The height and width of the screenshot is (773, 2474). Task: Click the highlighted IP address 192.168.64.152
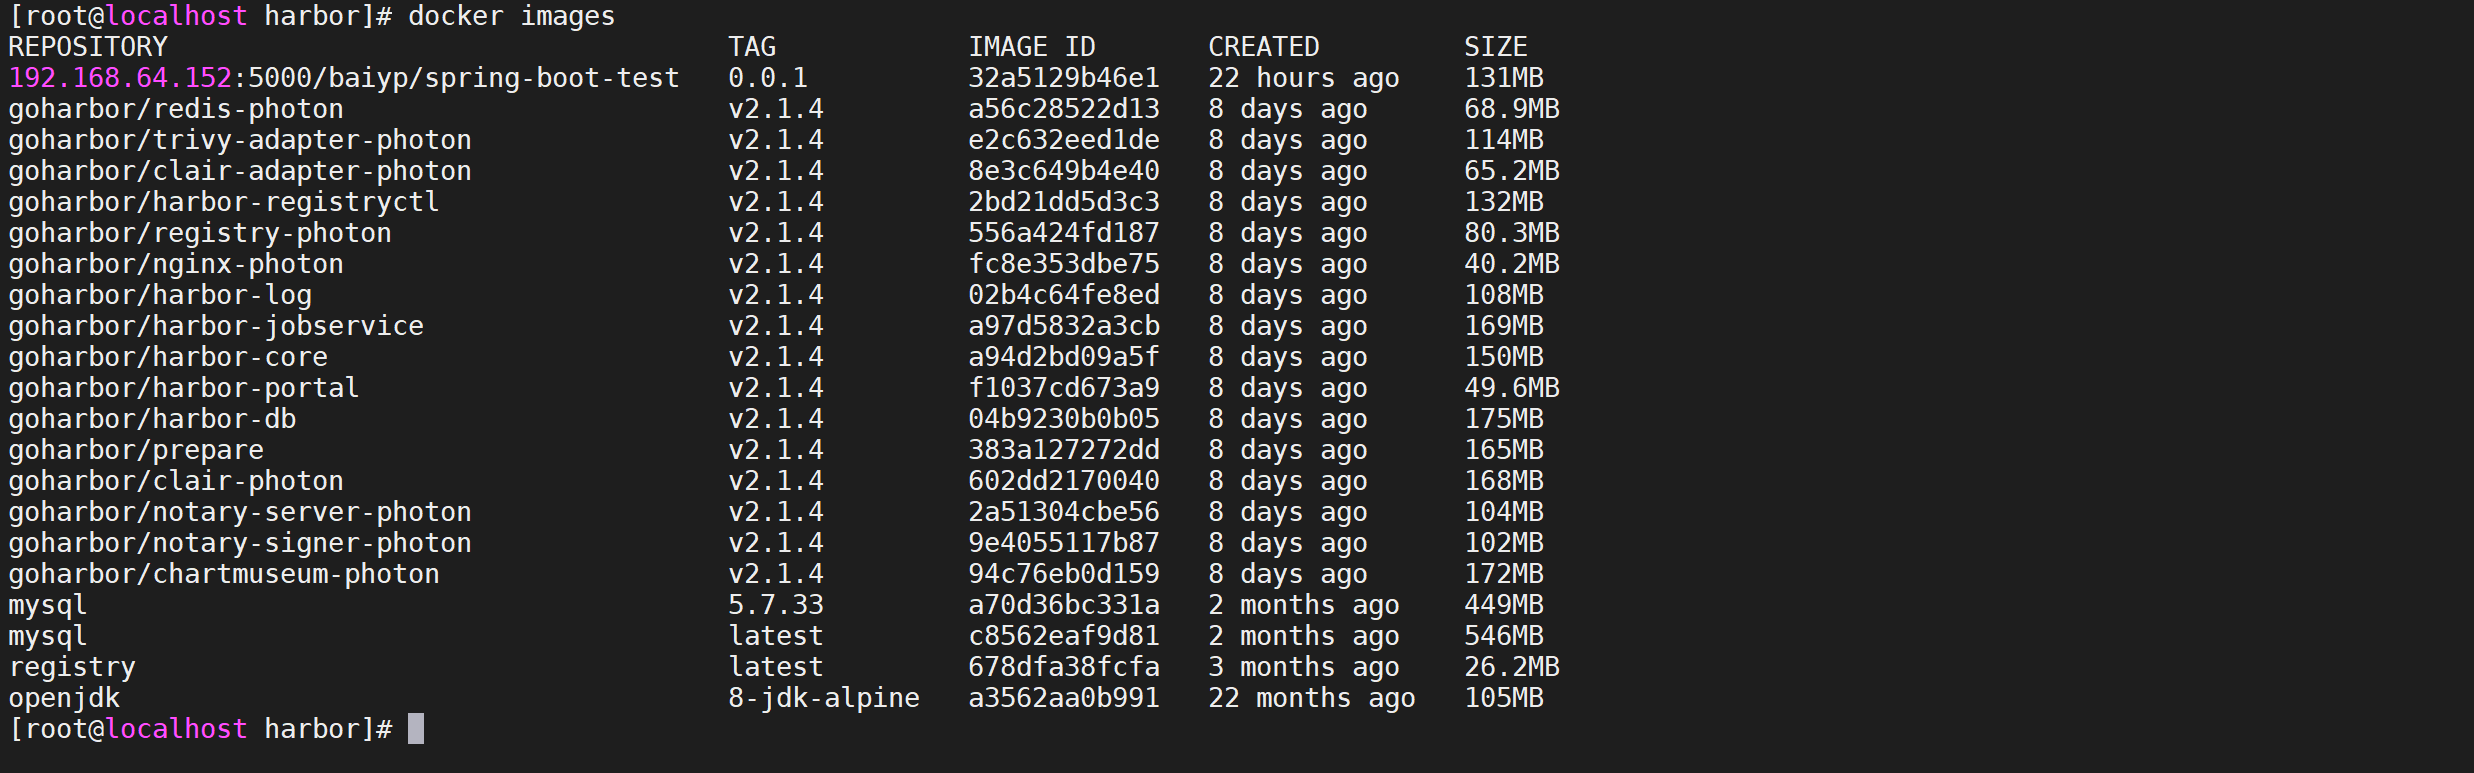(120, 78)
